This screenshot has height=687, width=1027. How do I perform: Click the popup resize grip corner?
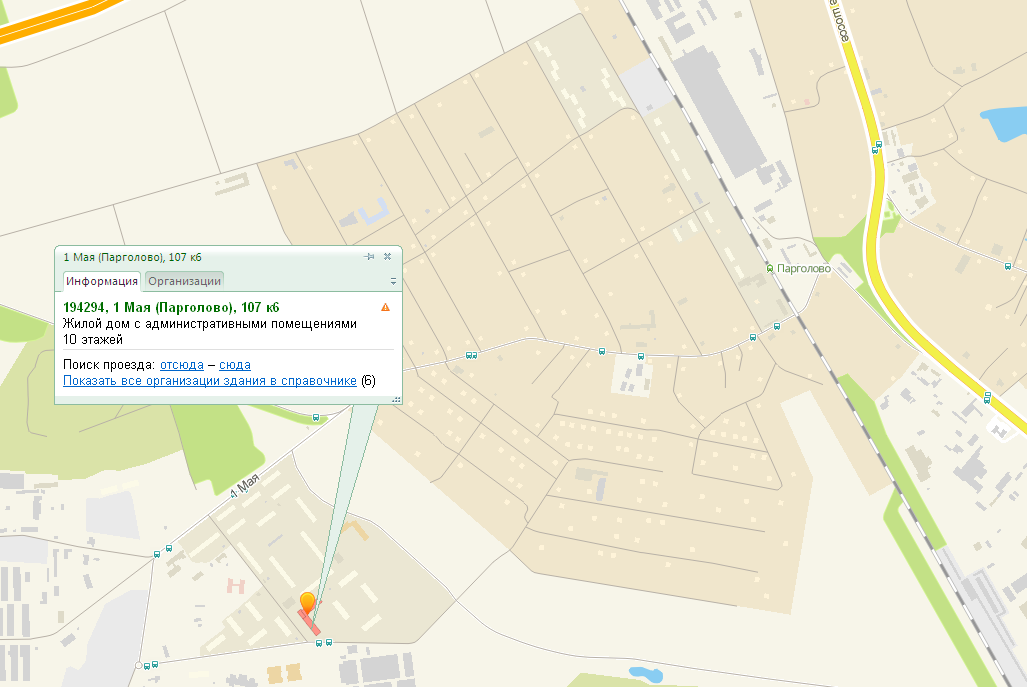point(396,399)
